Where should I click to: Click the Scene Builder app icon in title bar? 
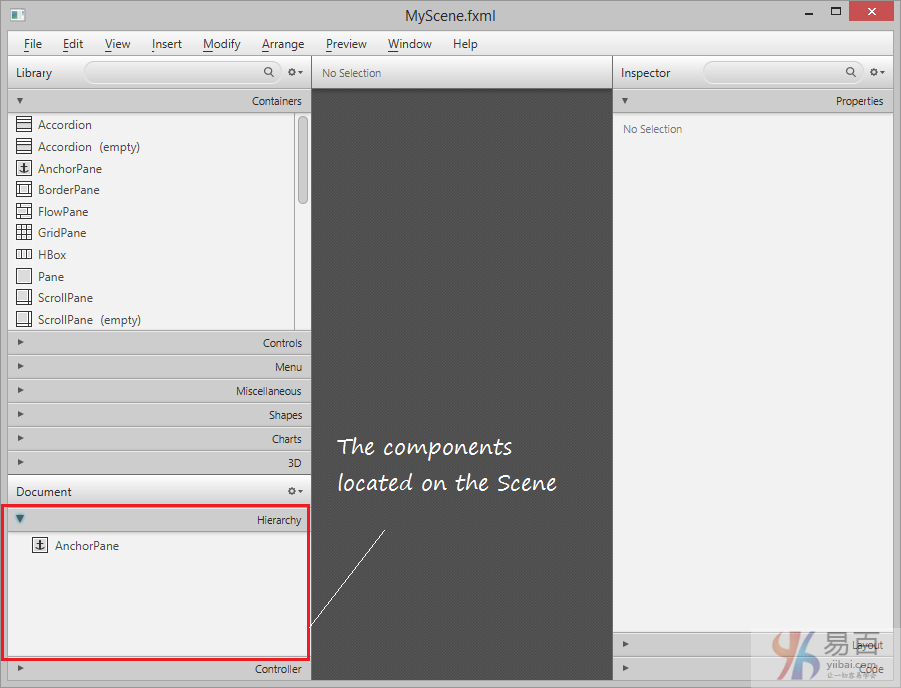point(17,14)
